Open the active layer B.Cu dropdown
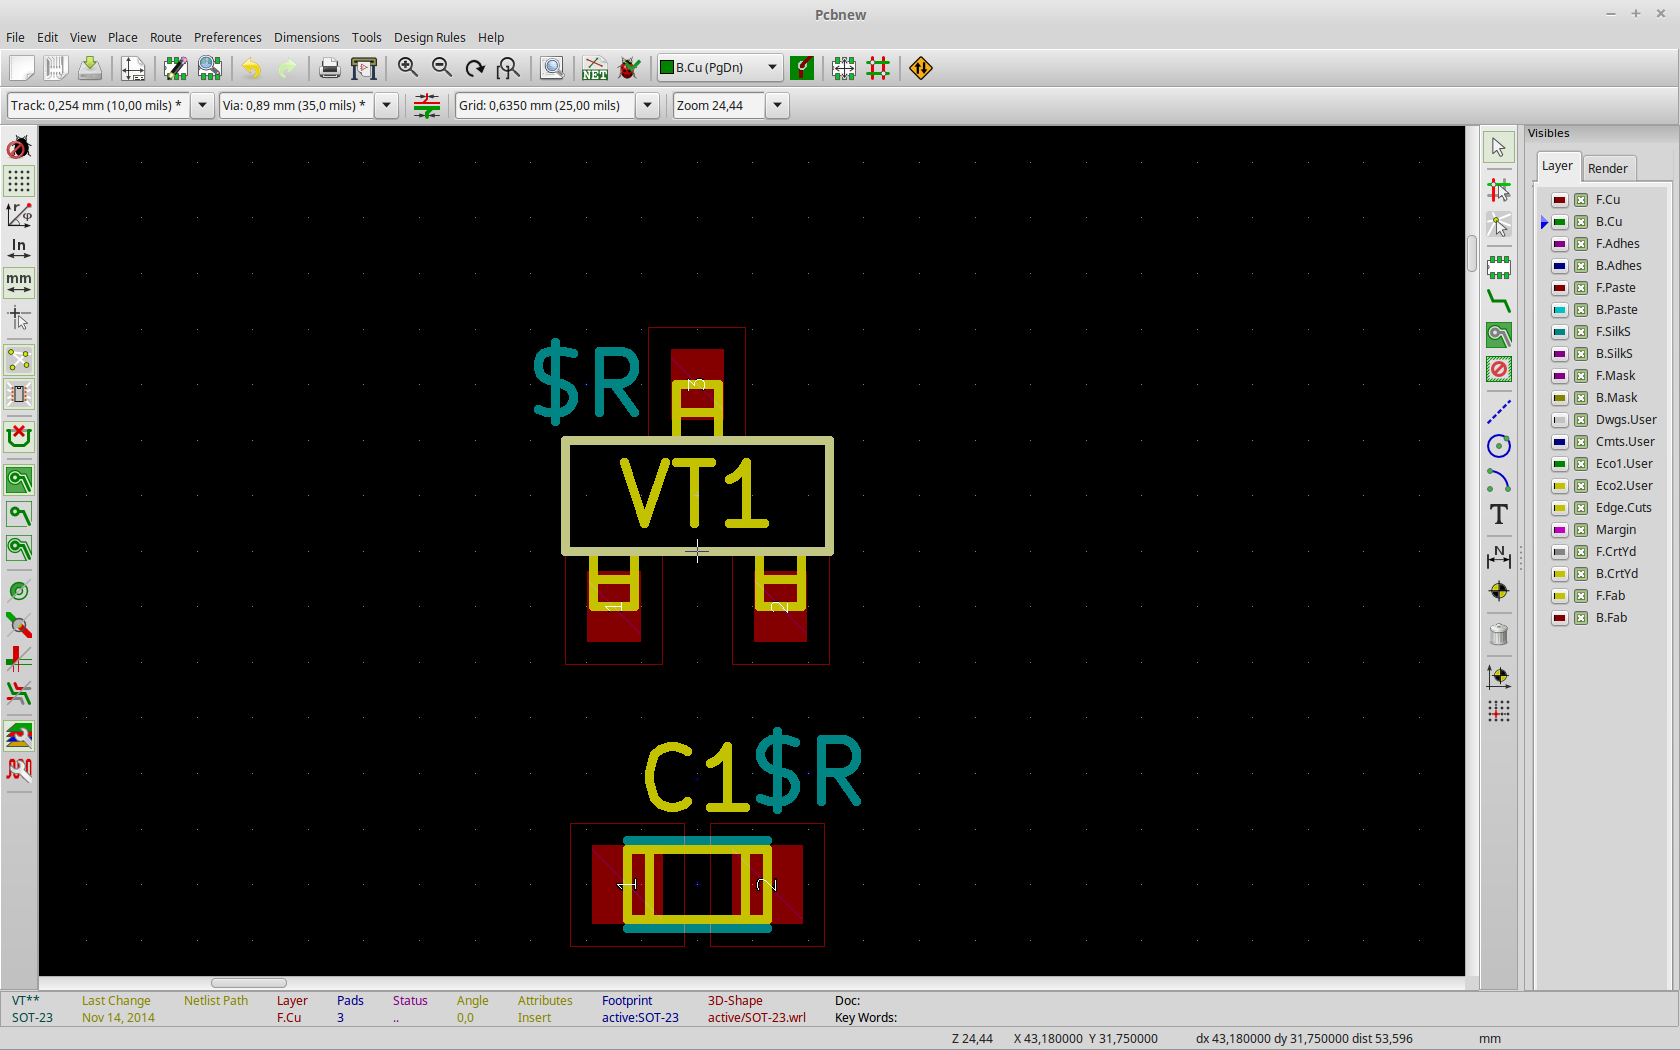Screen dimensions: 1680x1050 click(x=772, y=68)
